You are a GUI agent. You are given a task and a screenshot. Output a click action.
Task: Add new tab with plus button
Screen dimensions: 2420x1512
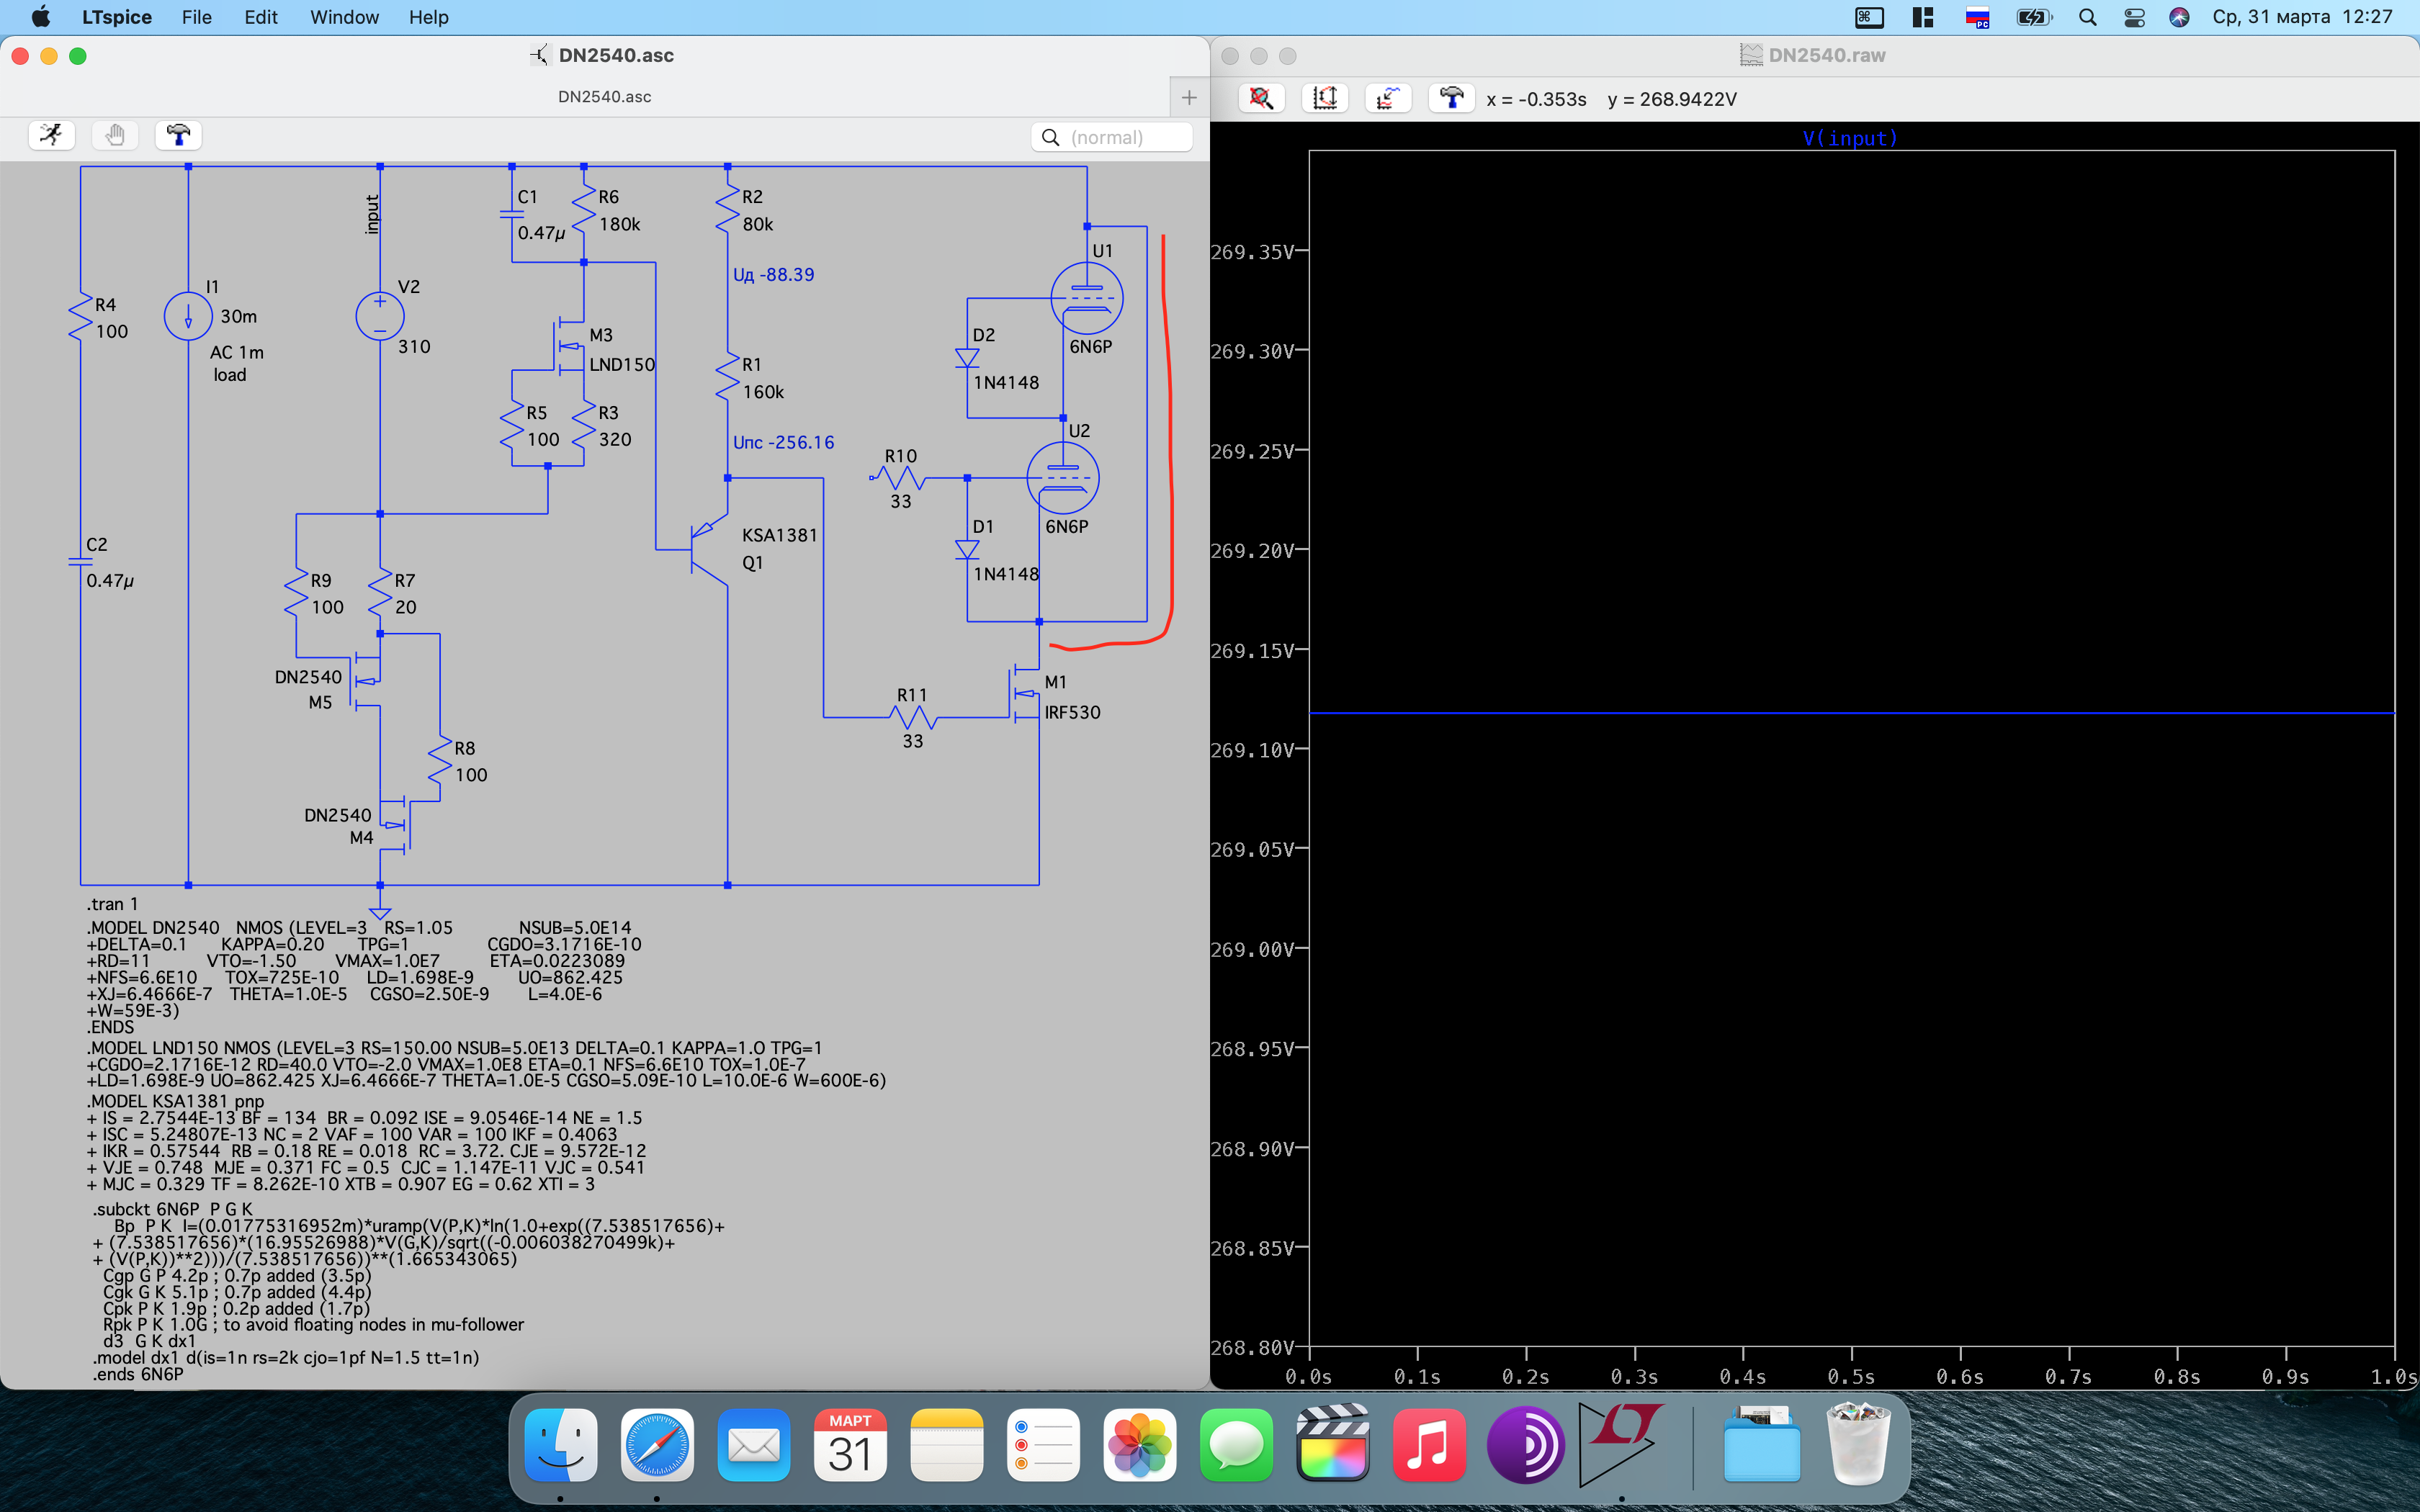[1189, 97]
